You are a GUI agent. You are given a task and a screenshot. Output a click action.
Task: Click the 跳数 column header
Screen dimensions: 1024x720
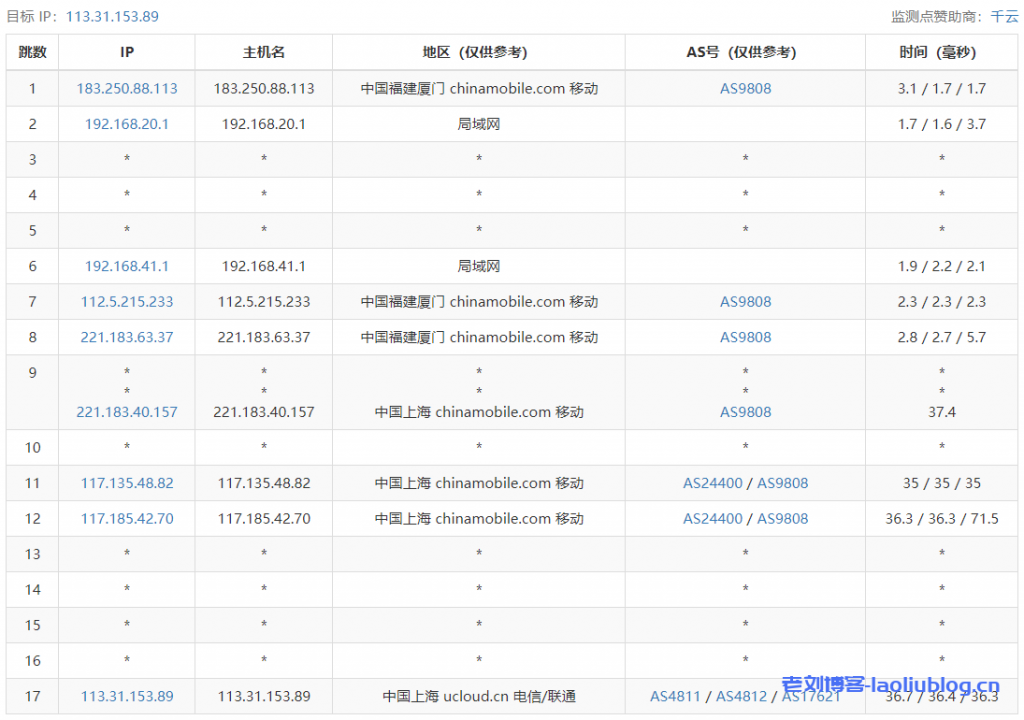(32, 52)
